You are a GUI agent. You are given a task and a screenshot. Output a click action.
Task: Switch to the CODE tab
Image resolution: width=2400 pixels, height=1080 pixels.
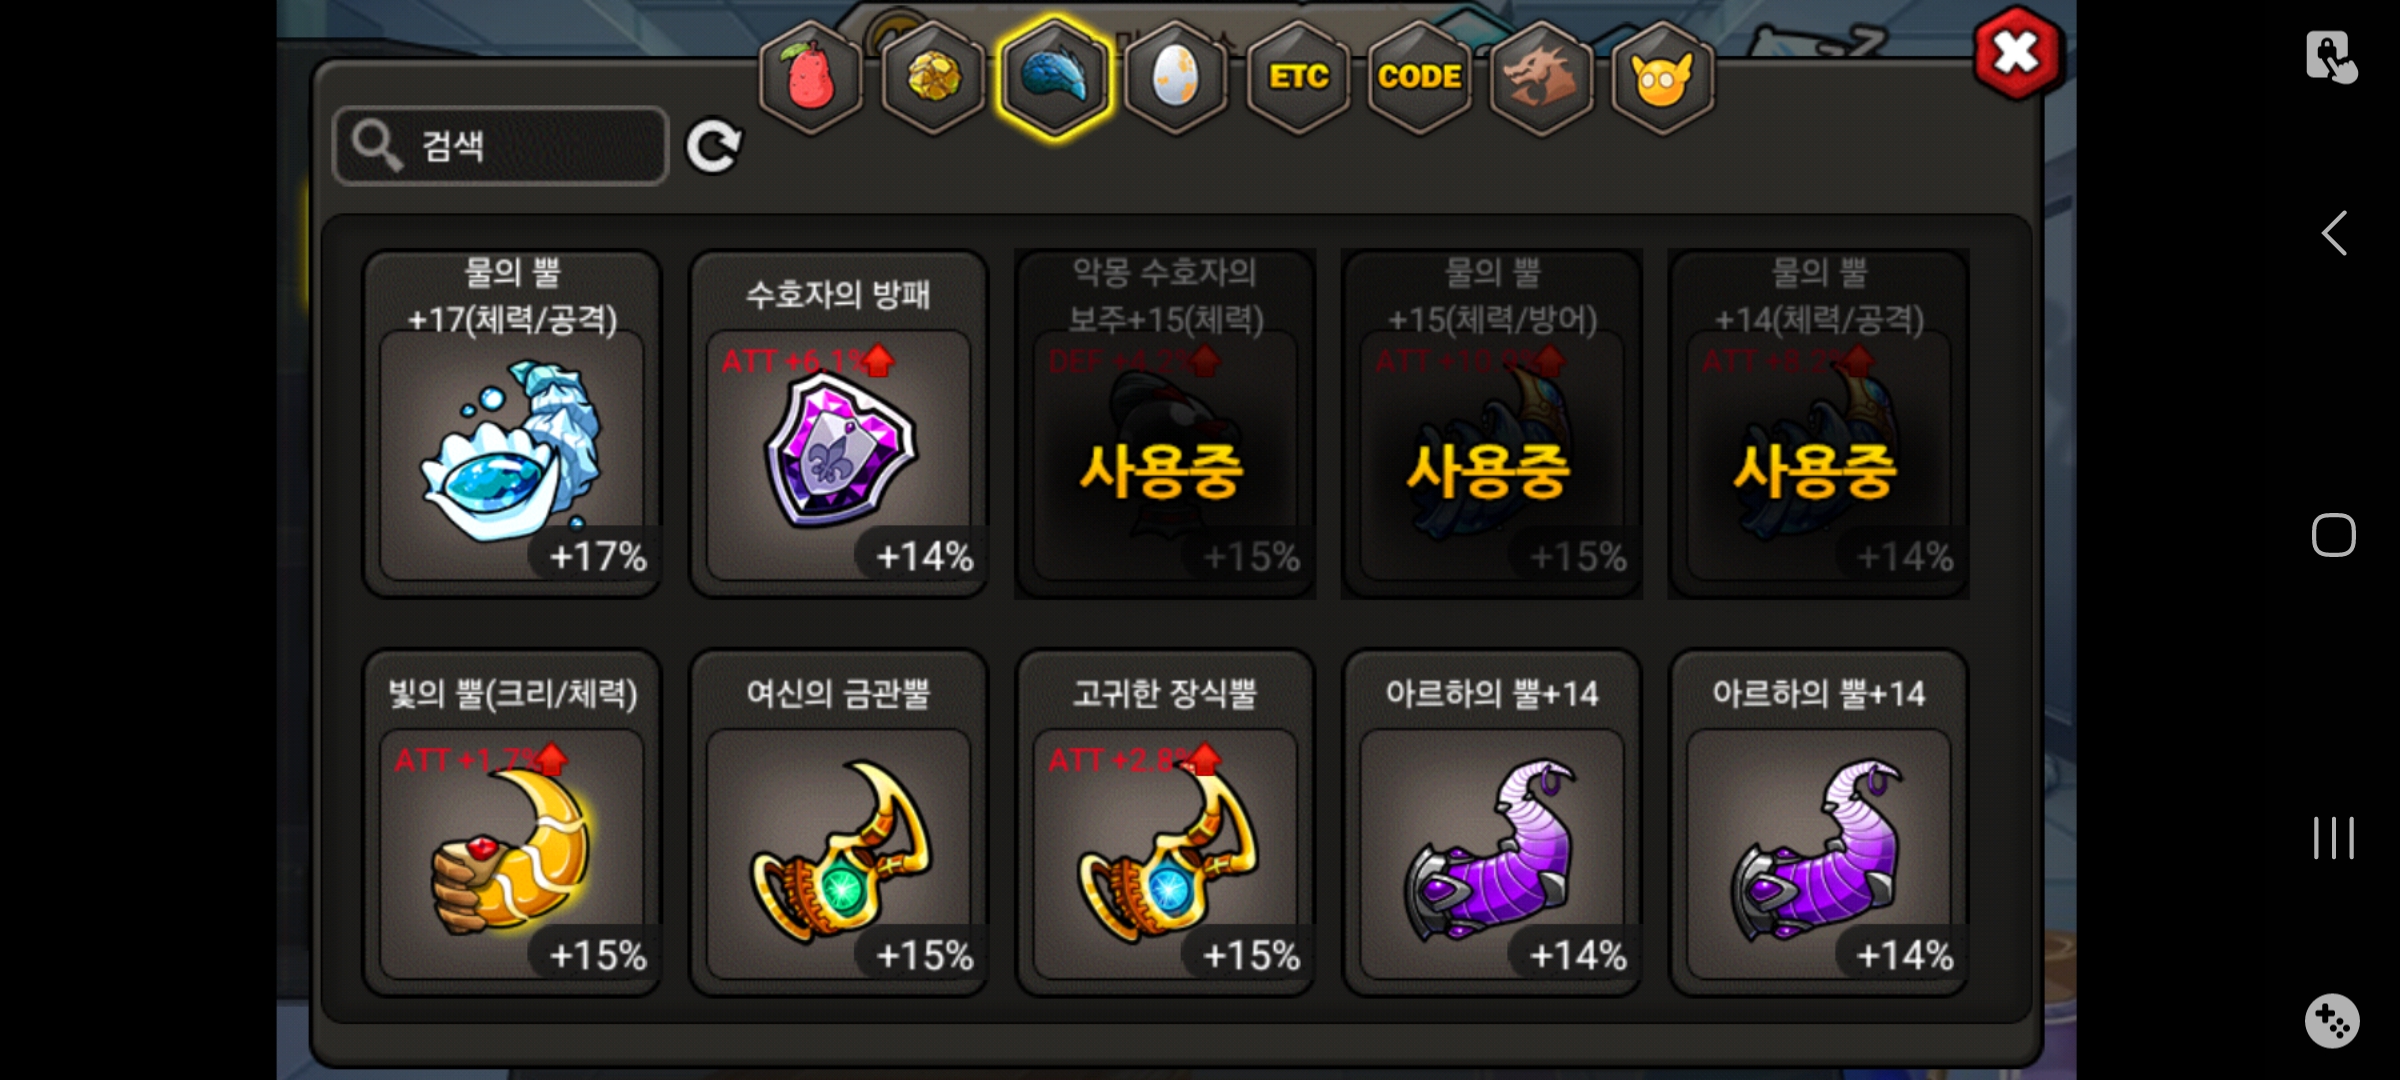pyautogui.click(x=1420, y=77)
